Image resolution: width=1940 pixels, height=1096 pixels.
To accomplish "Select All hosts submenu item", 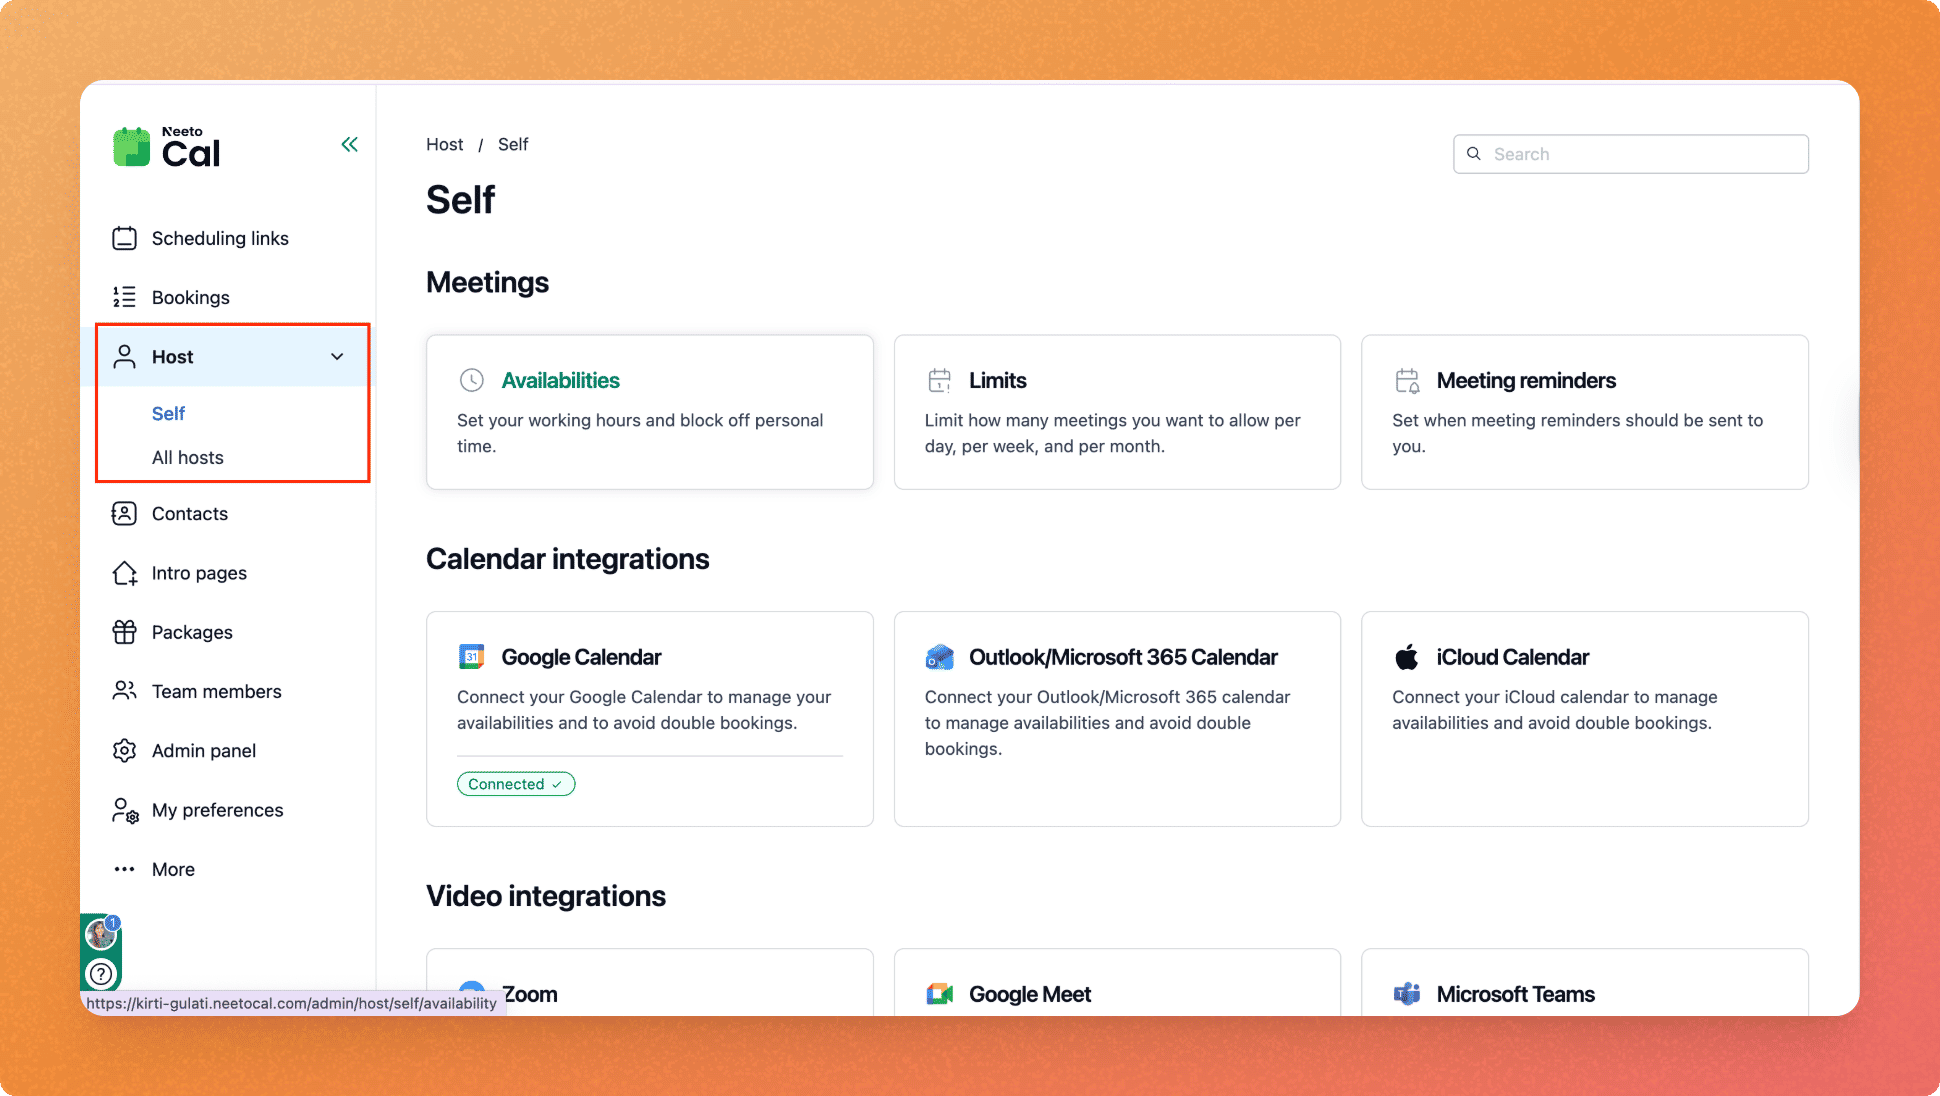I will point(188,457).
